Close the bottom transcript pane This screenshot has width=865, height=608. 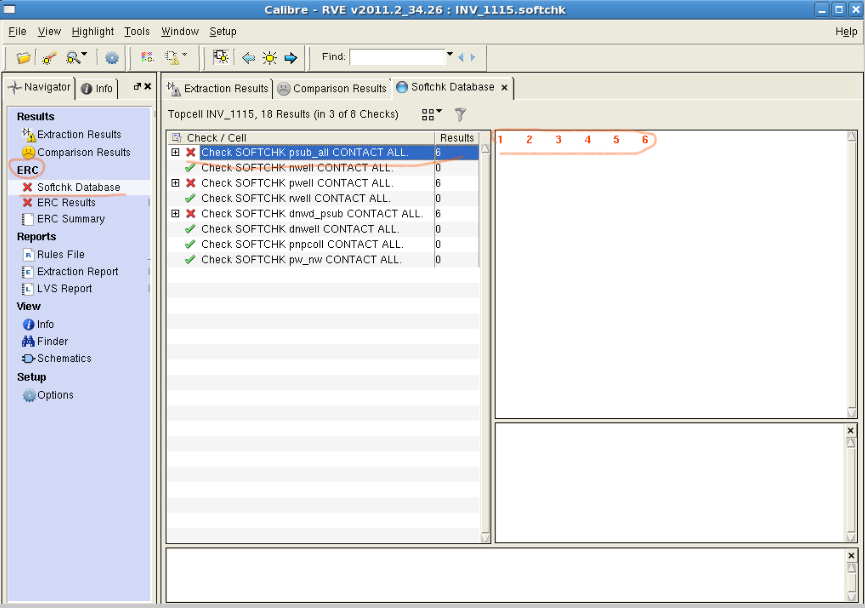pyautogui.click(x=851, y=556)
